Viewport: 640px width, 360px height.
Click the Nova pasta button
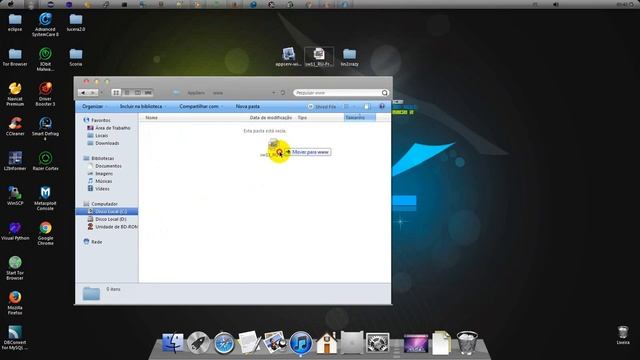(x=248, y=107)
